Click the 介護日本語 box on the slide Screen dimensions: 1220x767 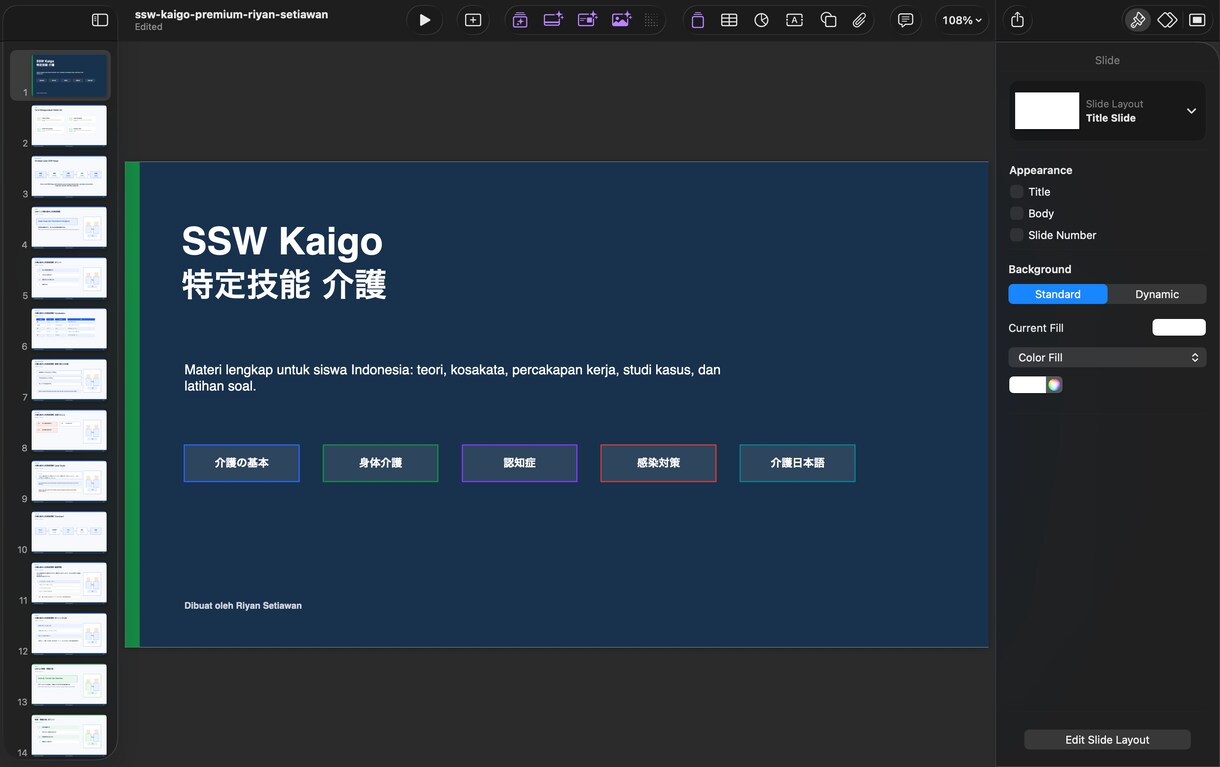pos(797,463)
